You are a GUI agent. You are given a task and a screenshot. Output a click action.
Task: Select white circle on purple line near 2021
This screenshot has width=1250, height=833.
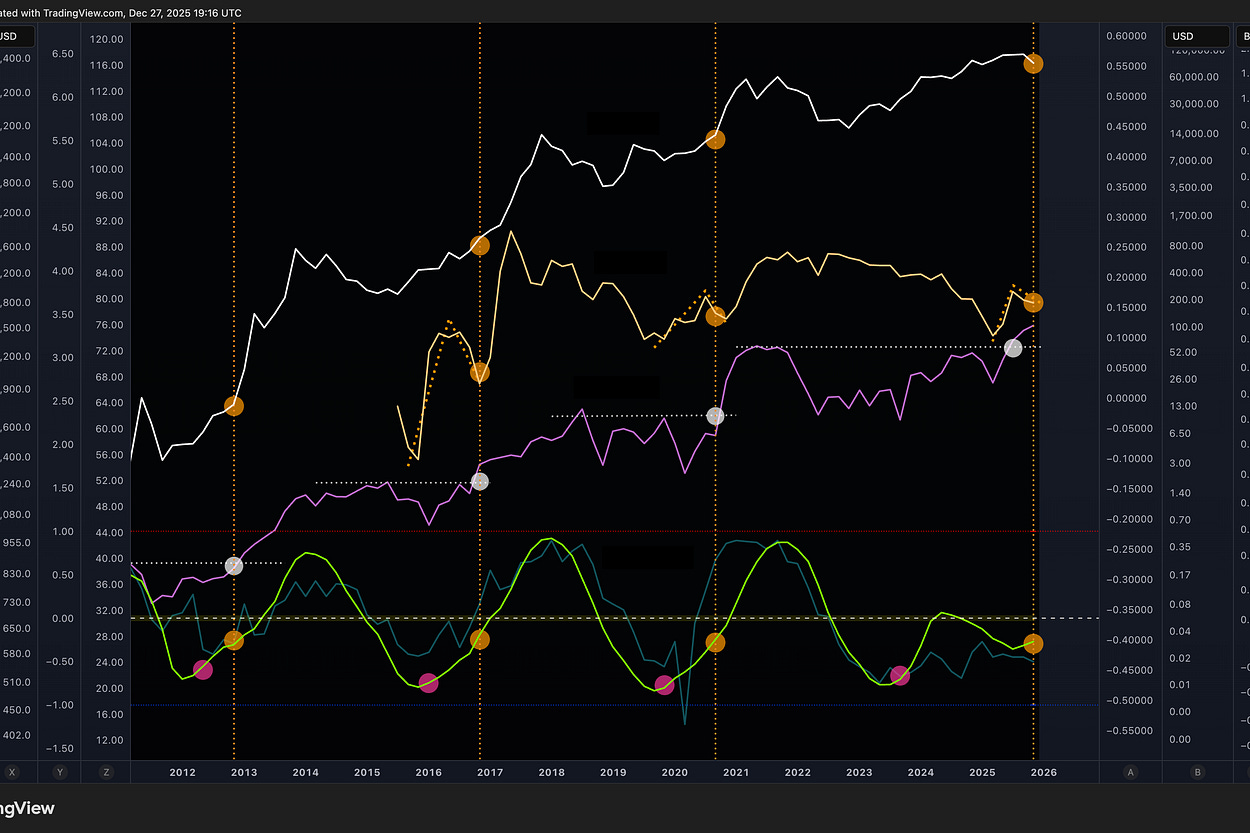(715, 416)
